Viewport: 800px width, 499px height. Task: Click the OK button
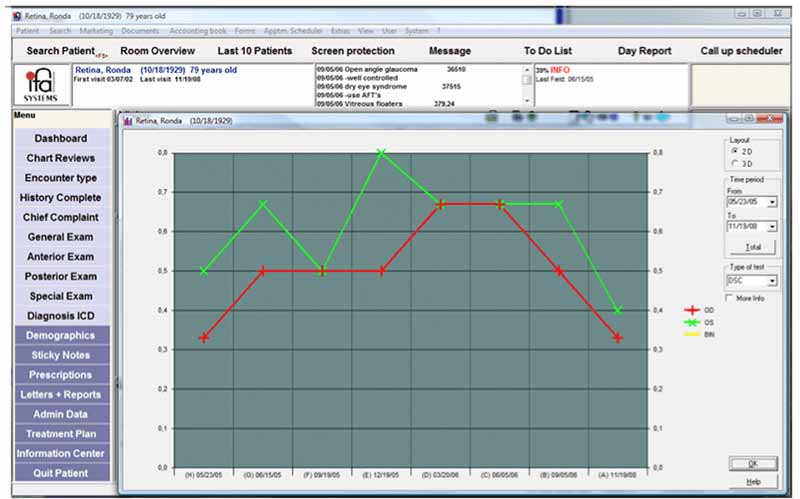click(x=753, y=463)
